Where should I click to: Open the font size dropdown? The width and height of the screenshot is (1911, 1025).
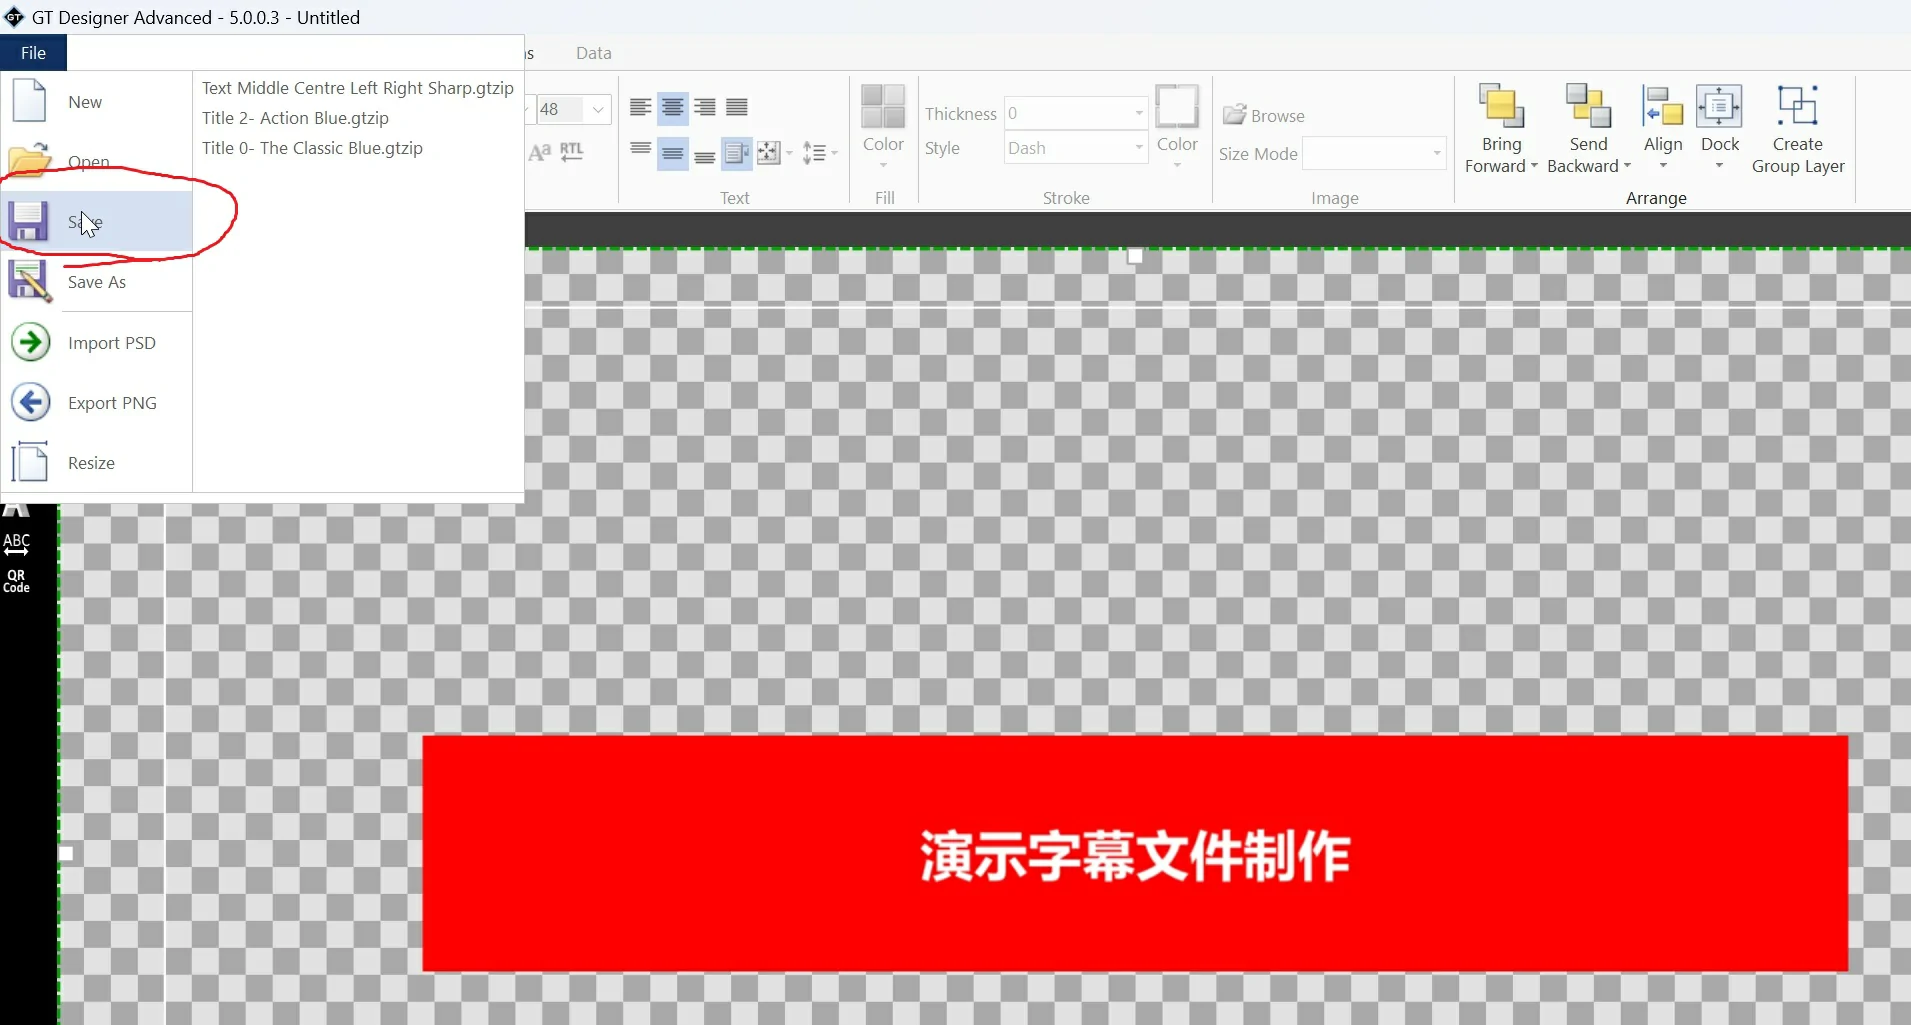(597, 109)
